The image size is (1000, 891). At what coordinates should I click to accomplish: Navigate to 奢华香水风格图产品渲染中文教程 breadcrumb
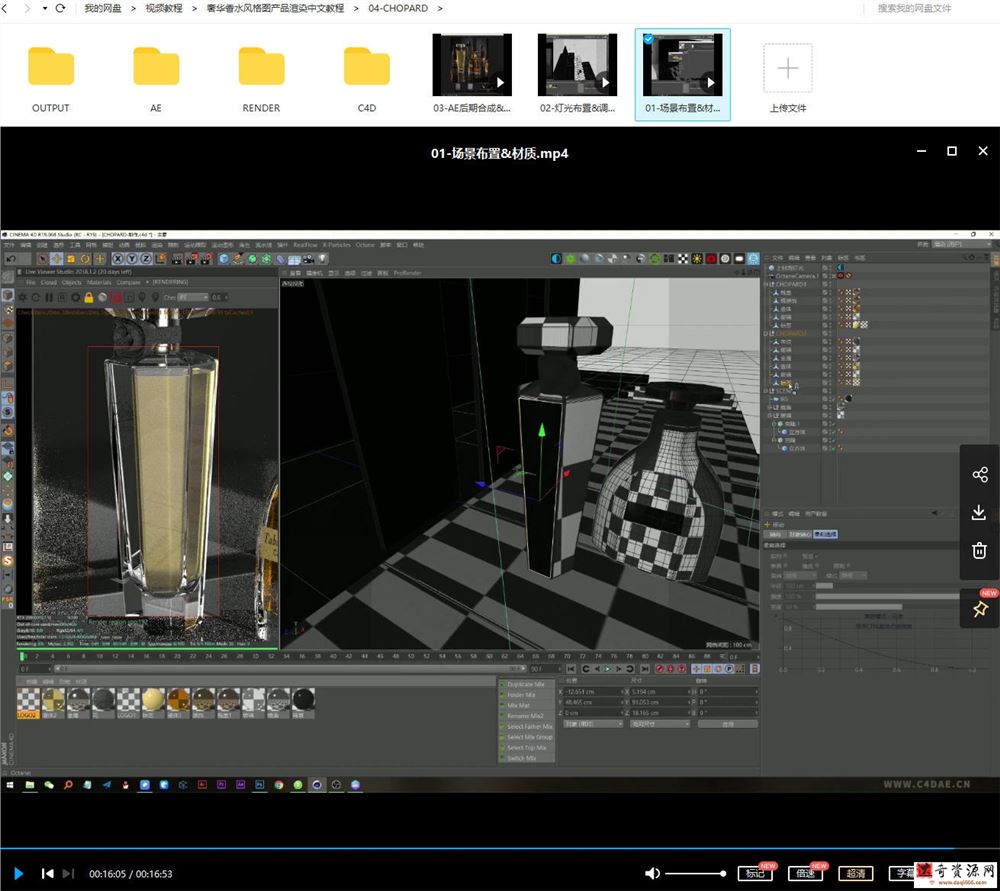(x=275, y=8)
